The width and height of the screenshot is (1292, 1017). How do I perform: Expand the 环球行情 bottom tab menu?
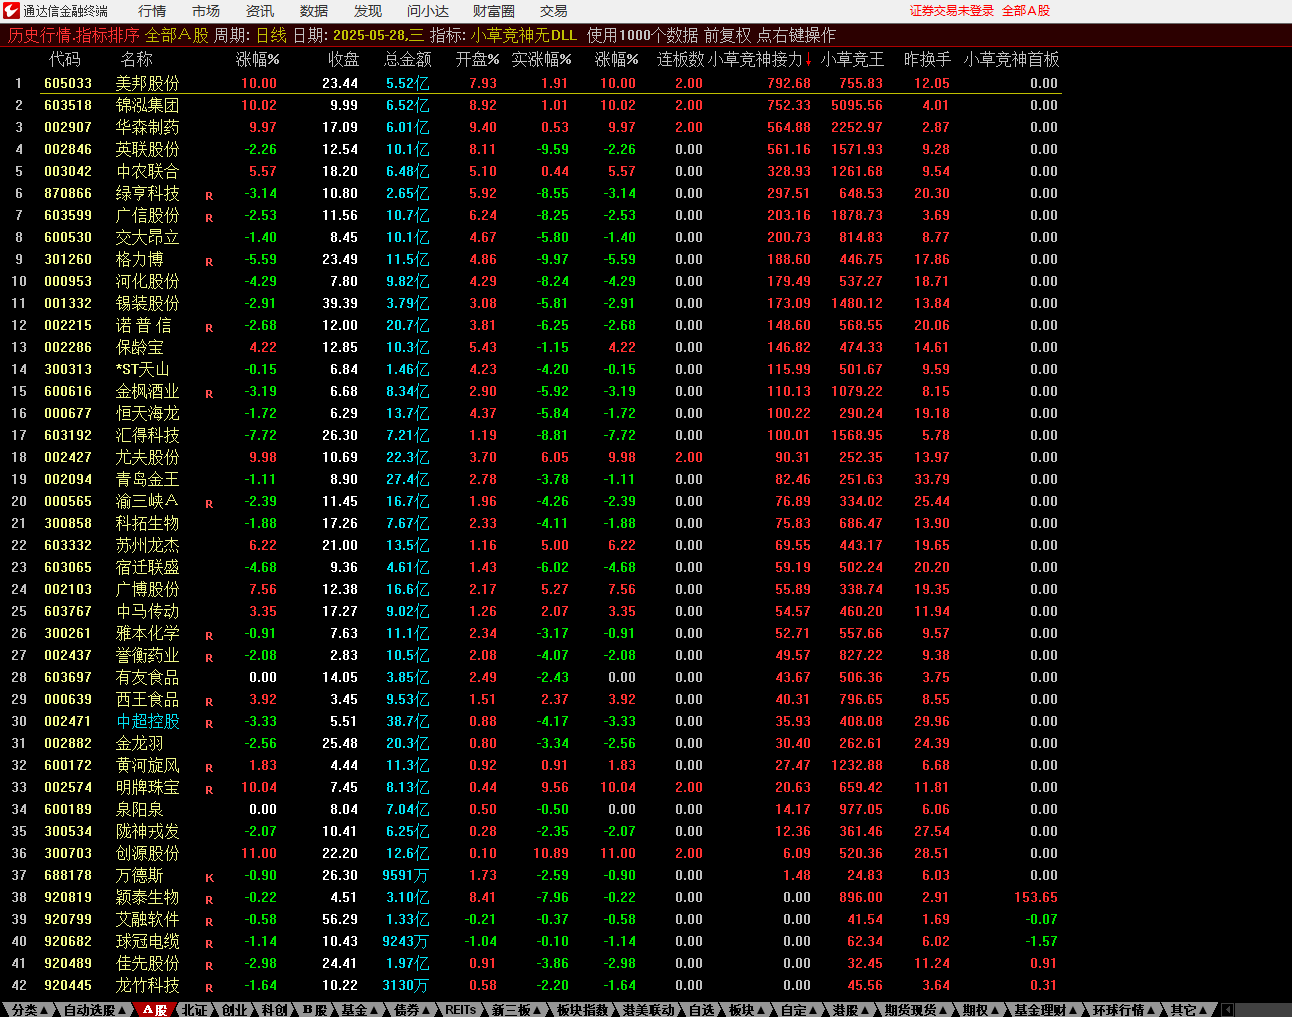pyautogui.click(x=1124, y=1010)
